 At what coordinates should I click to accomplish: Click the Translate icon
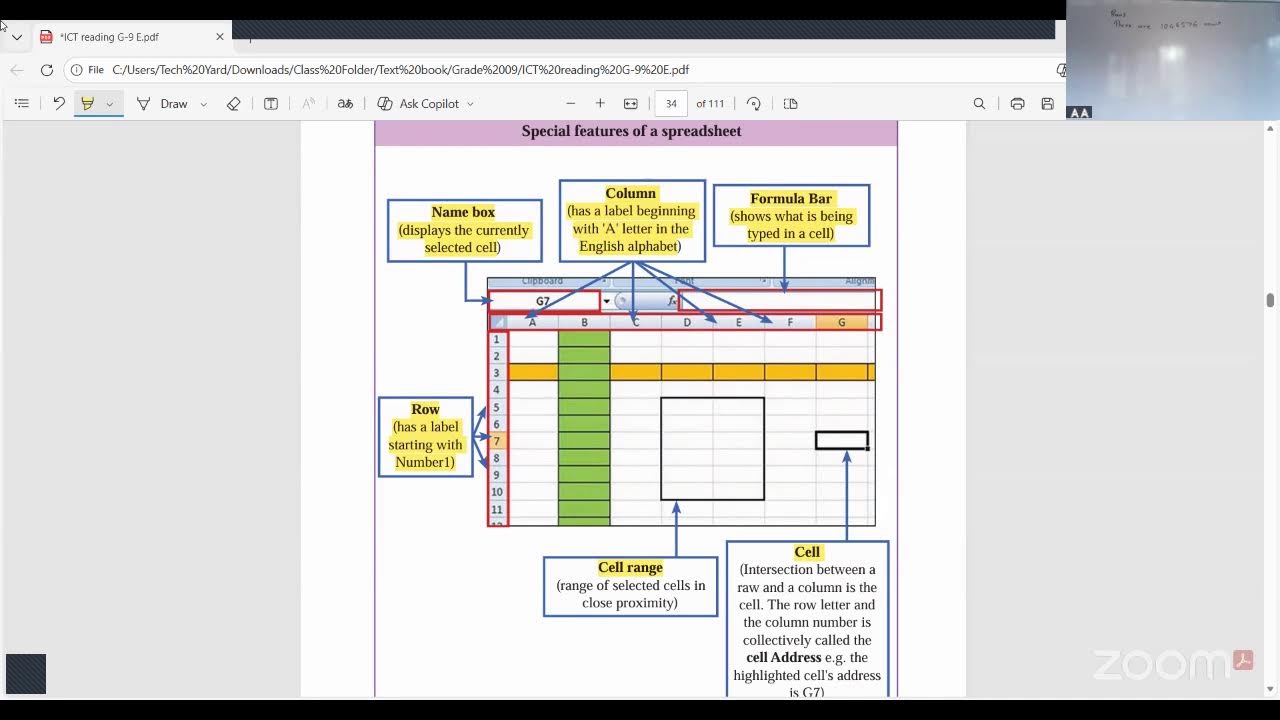345,103
